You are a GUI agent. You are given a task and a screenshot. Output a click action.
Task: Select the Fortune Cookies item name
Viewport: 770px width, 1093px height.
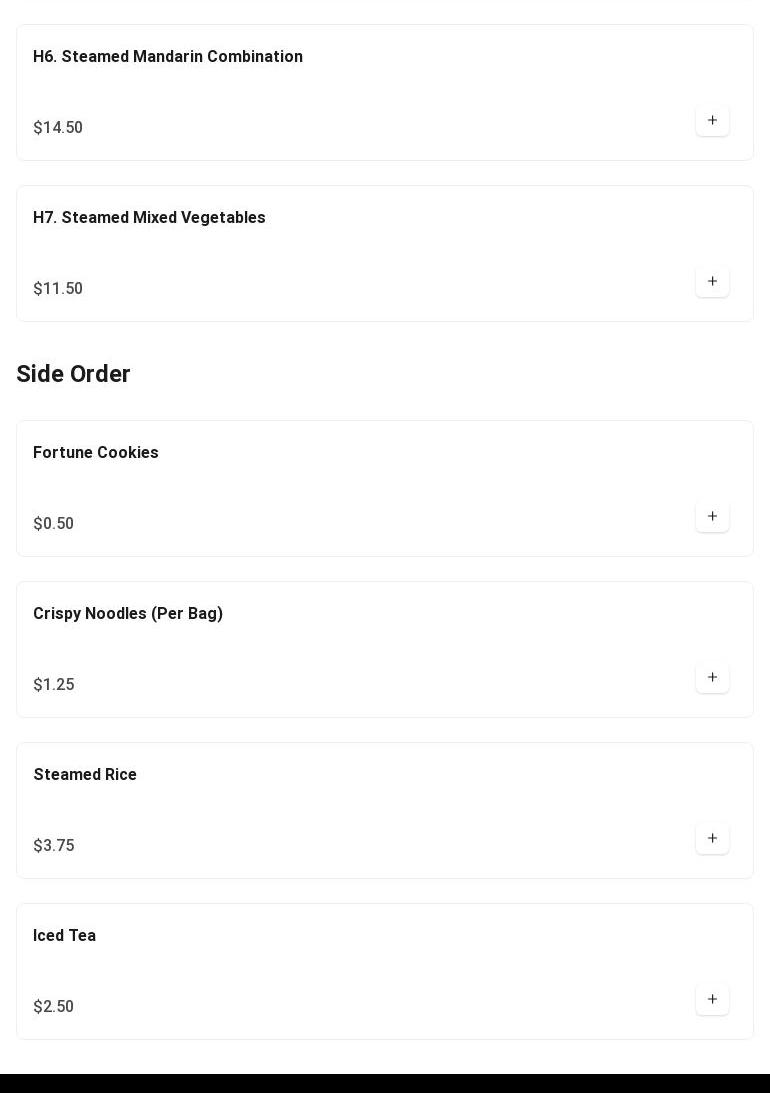tap(95, 452)
